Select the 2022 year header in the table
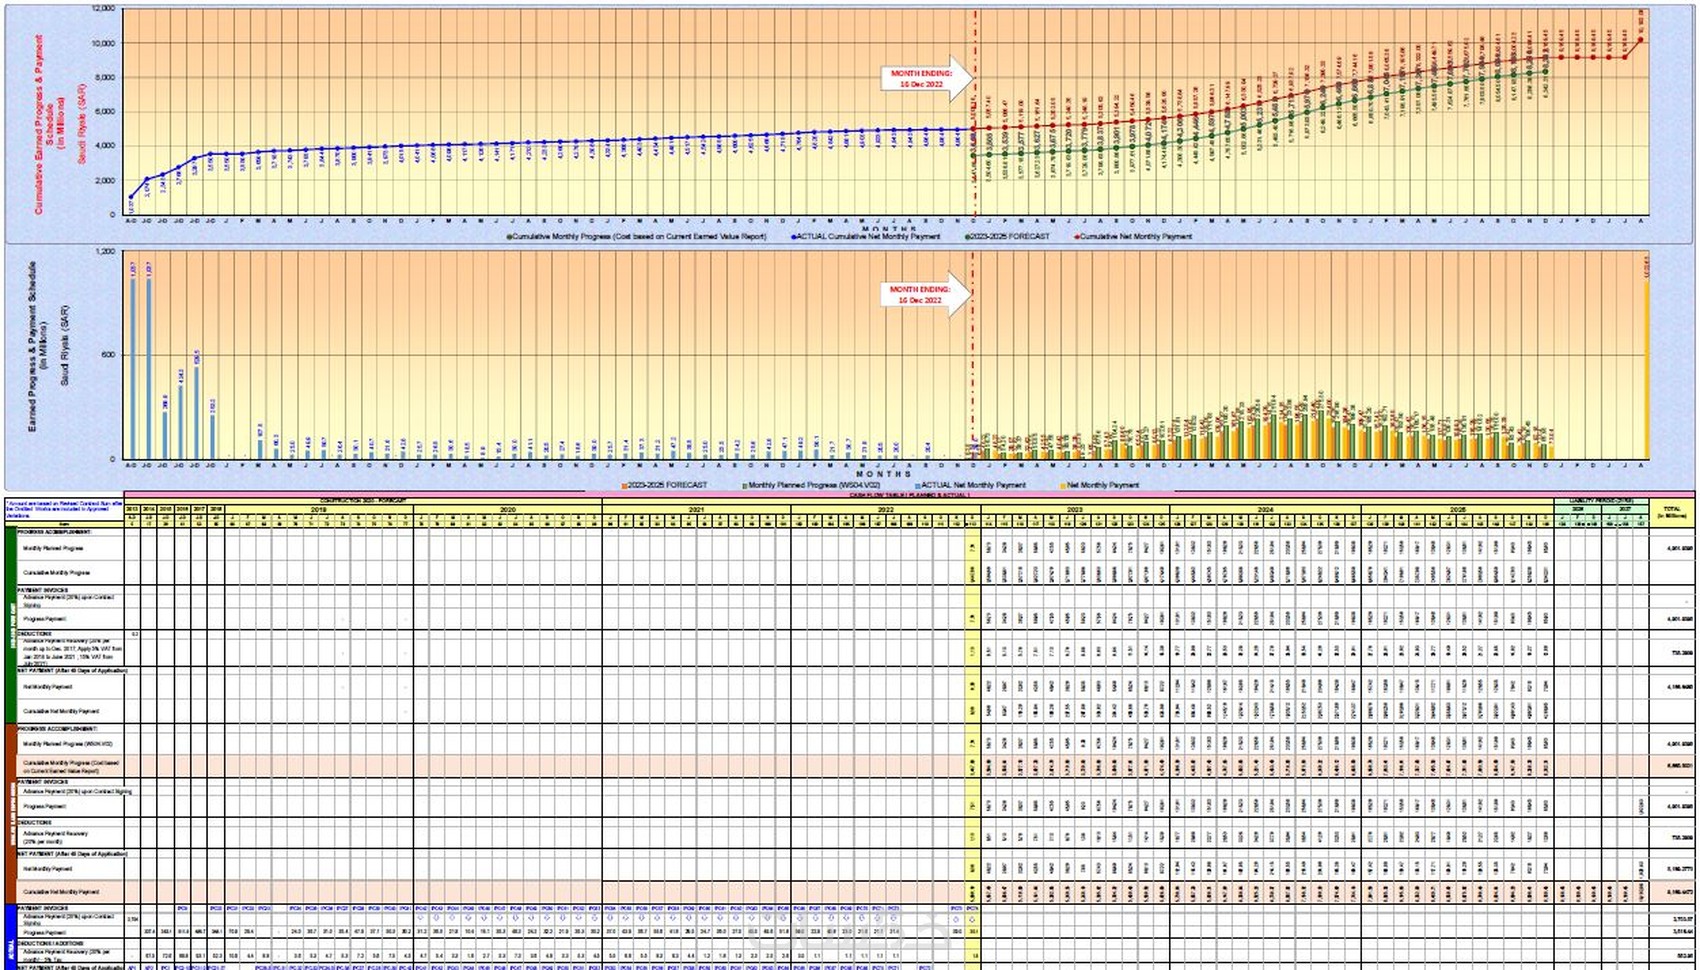This screenshot has width=1700, height=970. (x=886, y=510)
